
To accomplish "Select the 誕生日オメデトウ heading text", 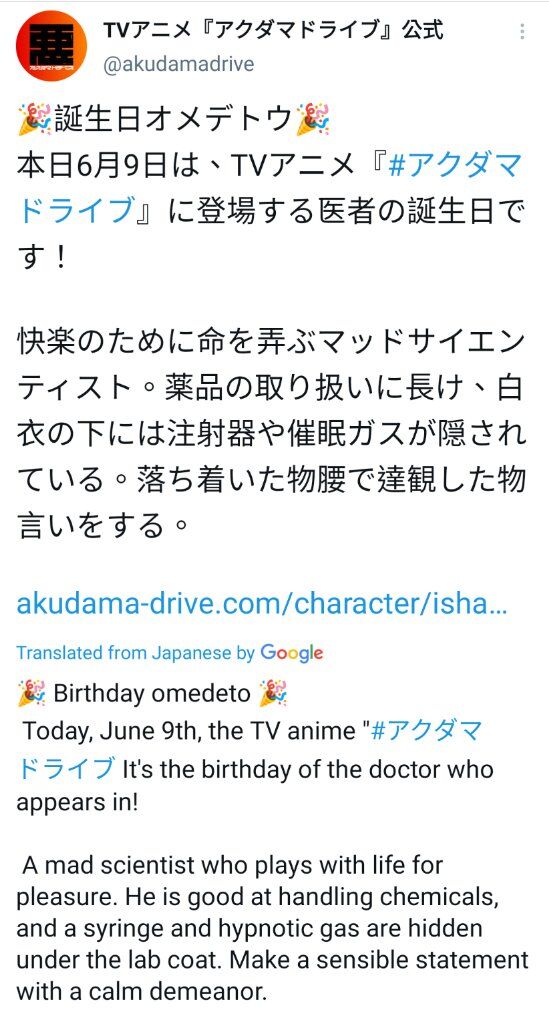I will pyautogui.click(x=174, y=119).
